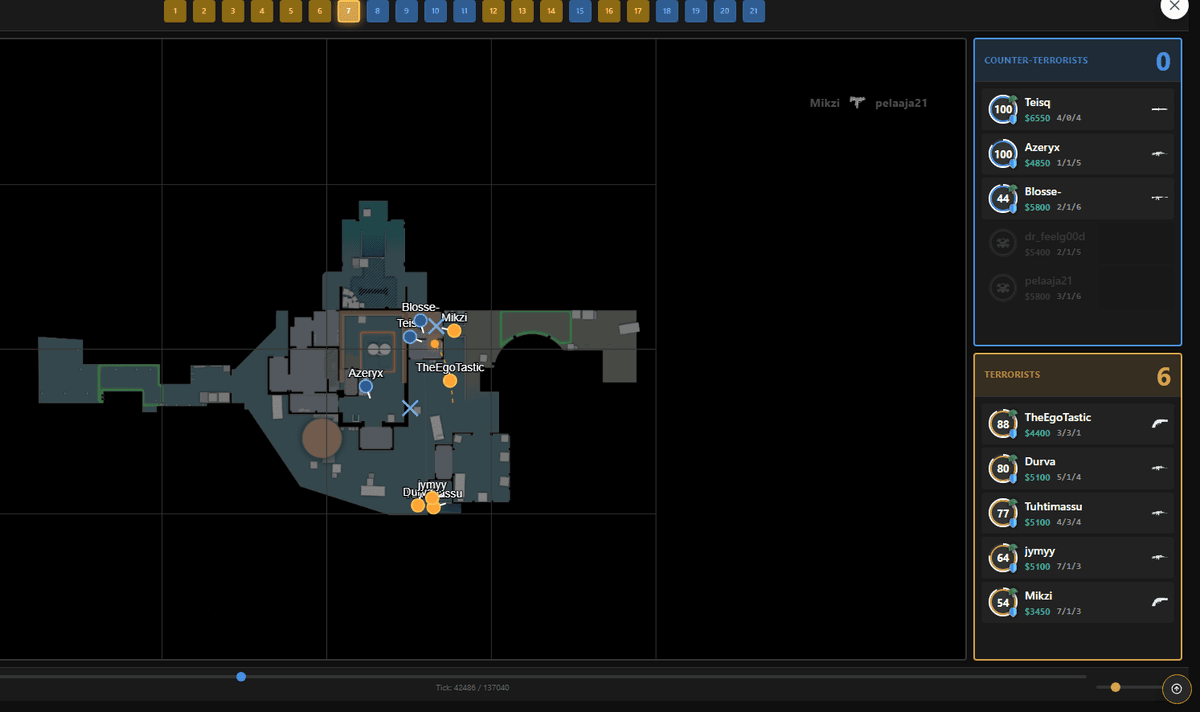Viewport: 1200px width, 712px height.
Task: Go to round 6
Action: pos(320,11)
